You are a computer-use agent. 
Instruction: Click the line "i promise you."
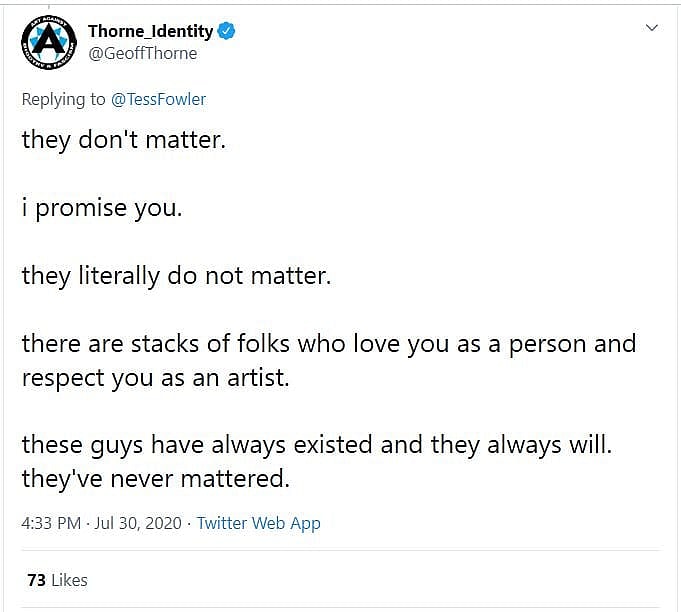[x=102, y=207]
